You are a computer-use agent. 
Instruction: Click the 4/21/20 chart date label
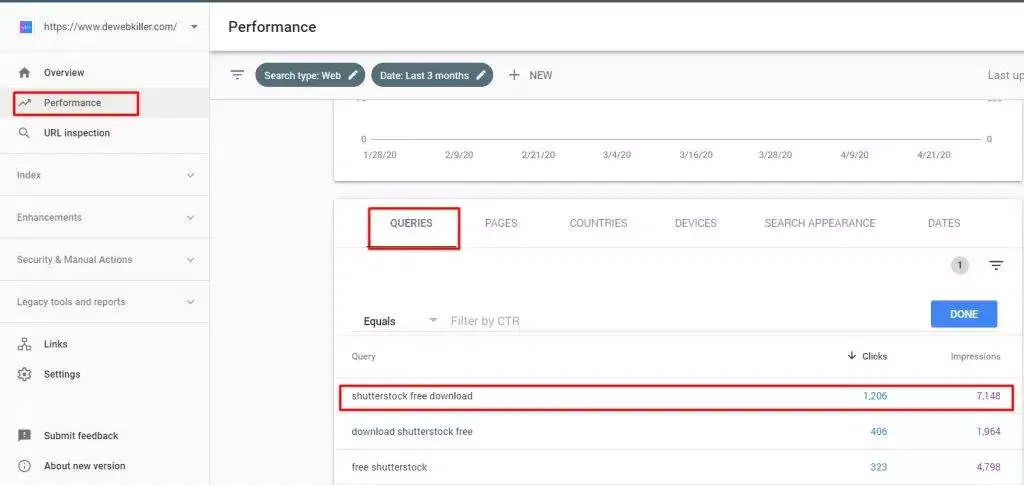pos(934,155)
